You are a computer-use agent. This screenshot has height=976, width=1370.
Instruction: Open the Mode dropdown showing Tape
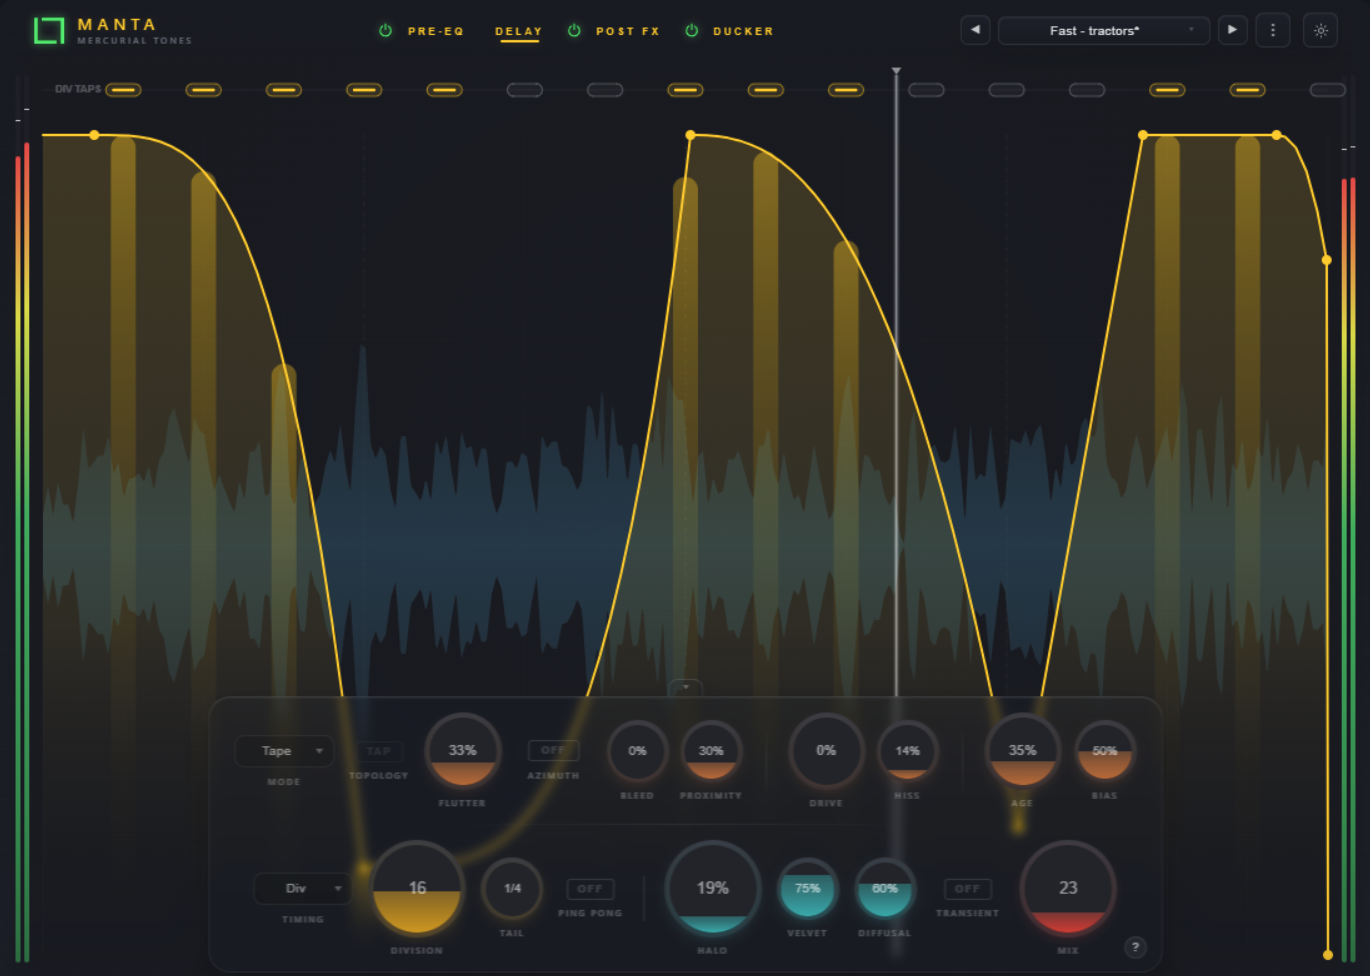pyautogui.click(x=284, y=751)
